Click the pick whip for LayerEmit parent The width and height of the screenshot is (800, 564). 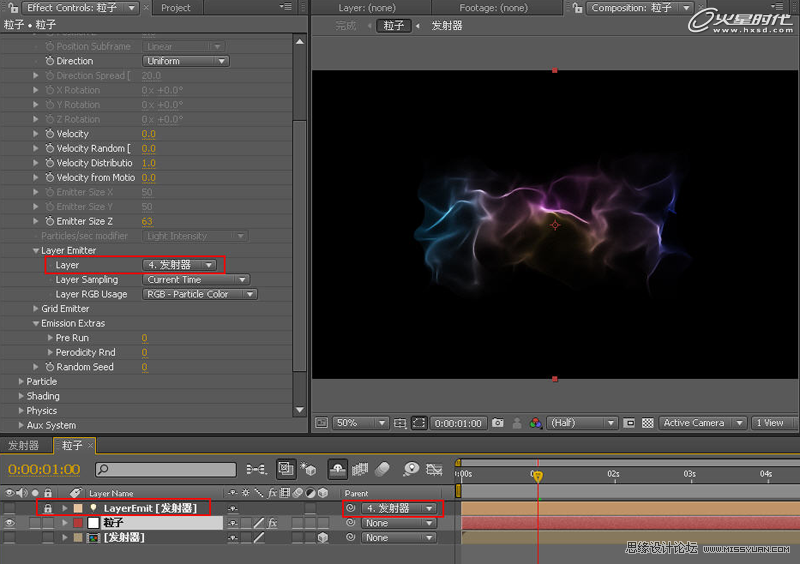pyautogui.click(x=350, y=508)
